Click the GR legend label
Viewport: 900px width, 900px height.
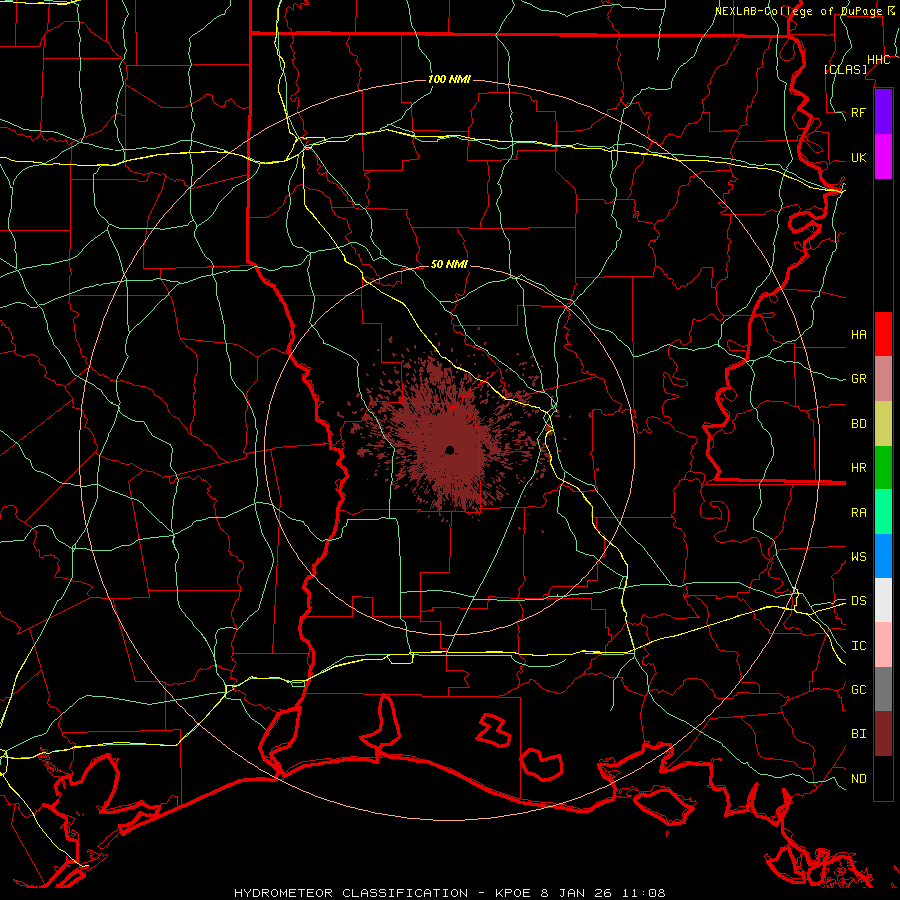(858, 379)
